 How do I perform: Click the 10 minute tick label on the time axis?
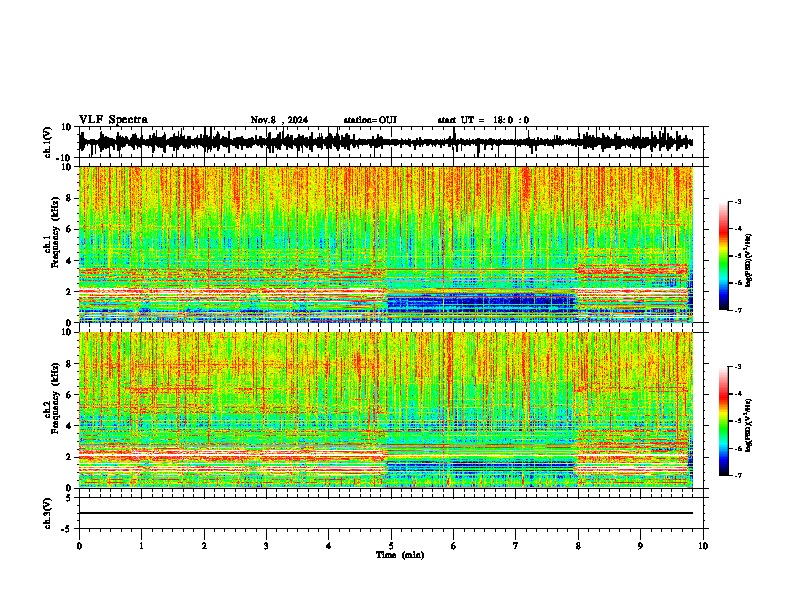(x=703, y=546)
